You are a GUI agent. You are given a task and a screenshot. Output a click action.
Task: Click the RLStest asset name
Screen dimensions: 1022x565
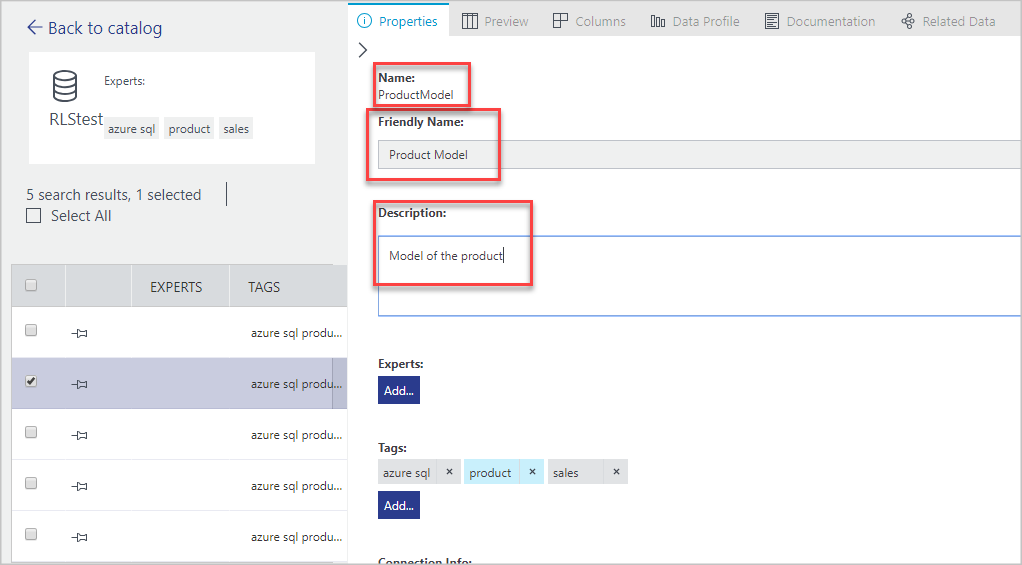(76, 119)
